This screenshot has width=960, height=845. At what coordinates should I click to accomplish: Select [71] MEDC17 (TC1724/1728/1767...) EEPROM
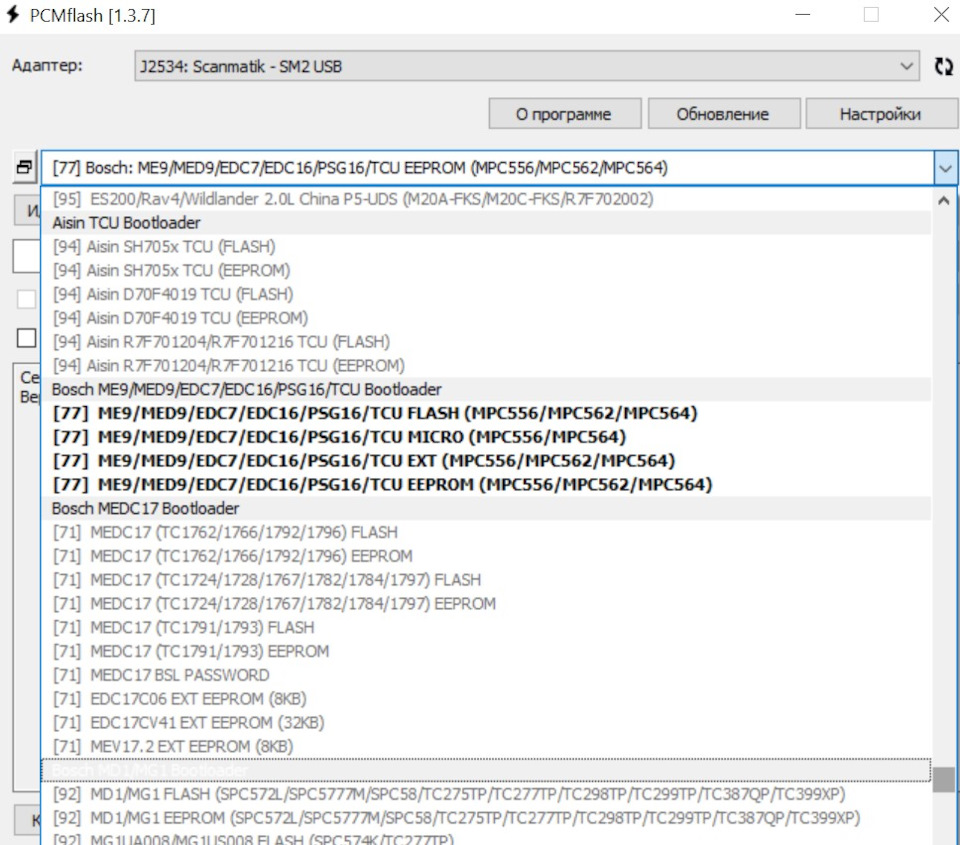[x=486, y=604]
